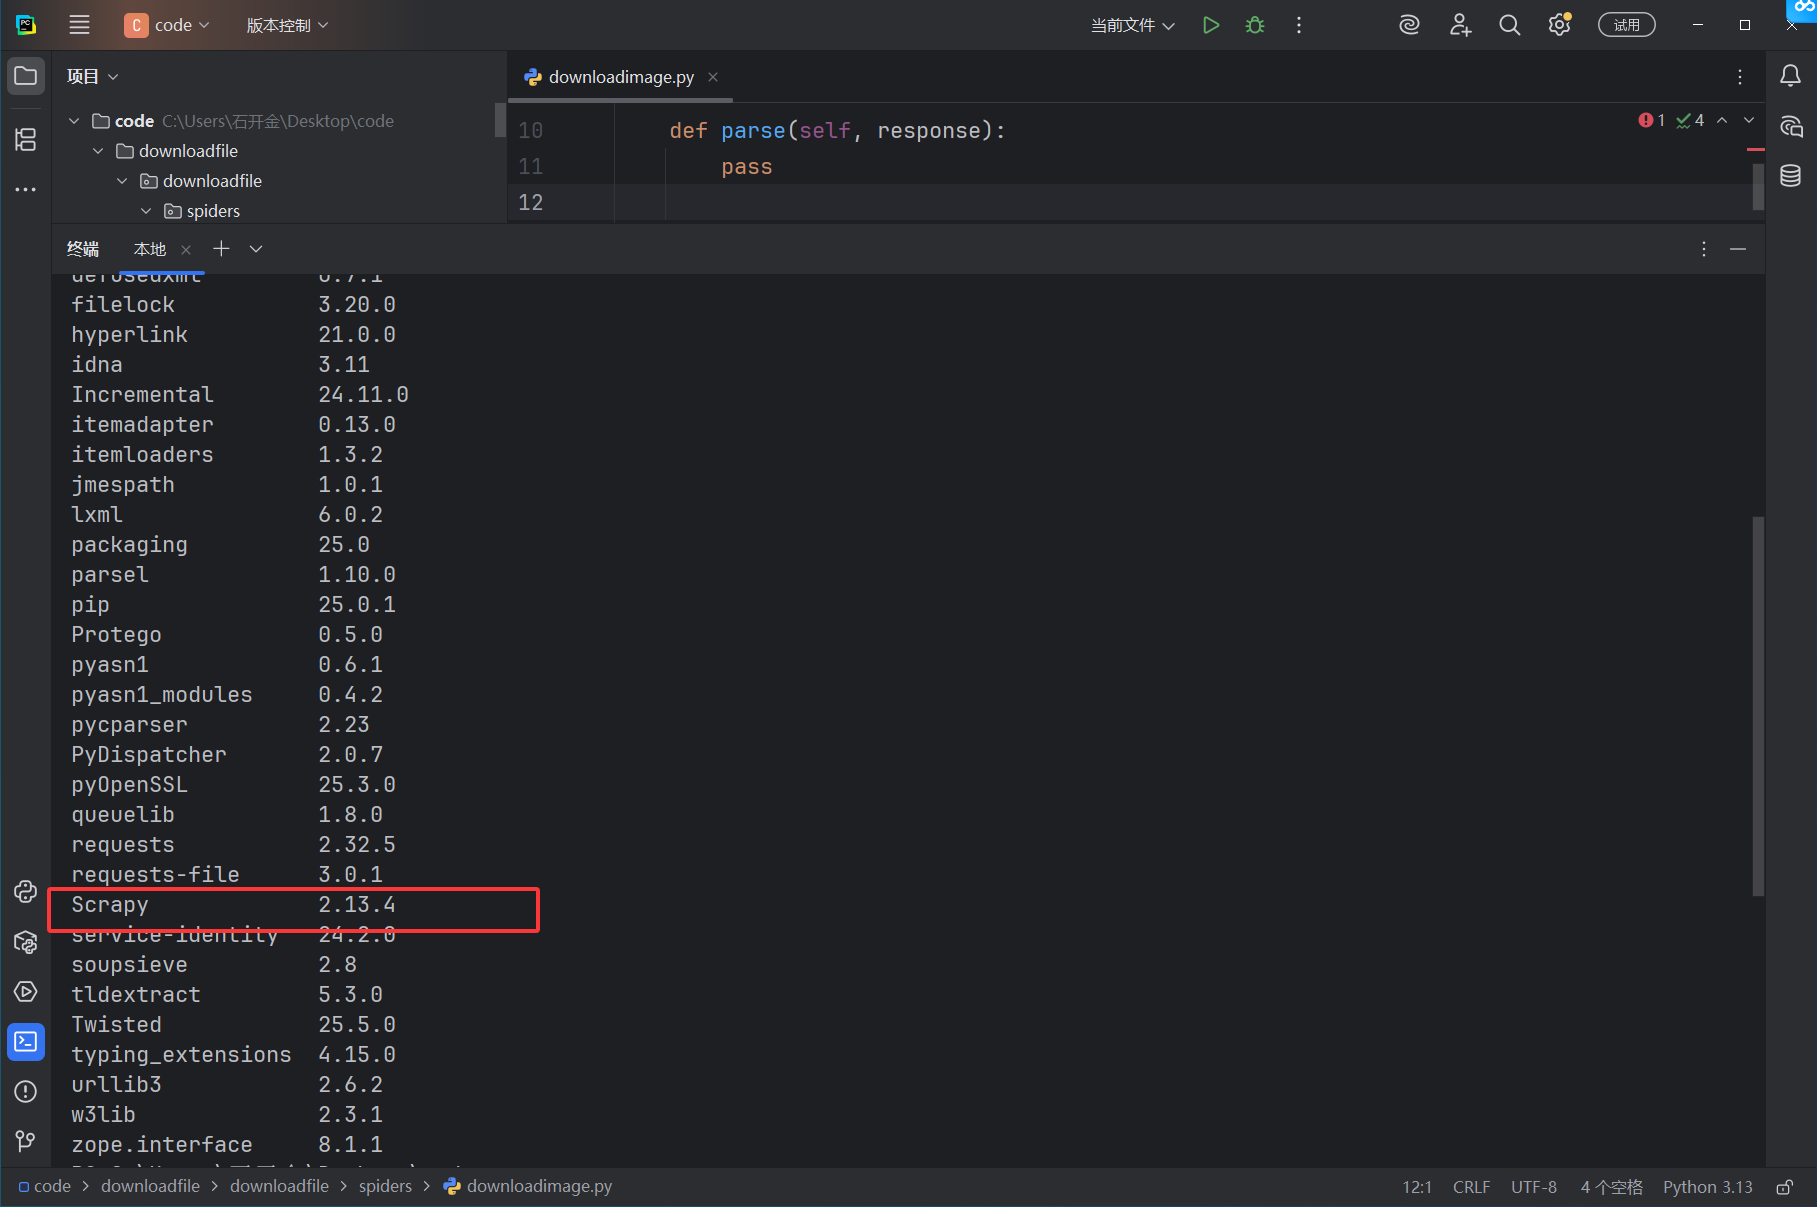Open Python Console tool window
This screenshot has width=1817, height=1207.
click(x=26, y=892)
